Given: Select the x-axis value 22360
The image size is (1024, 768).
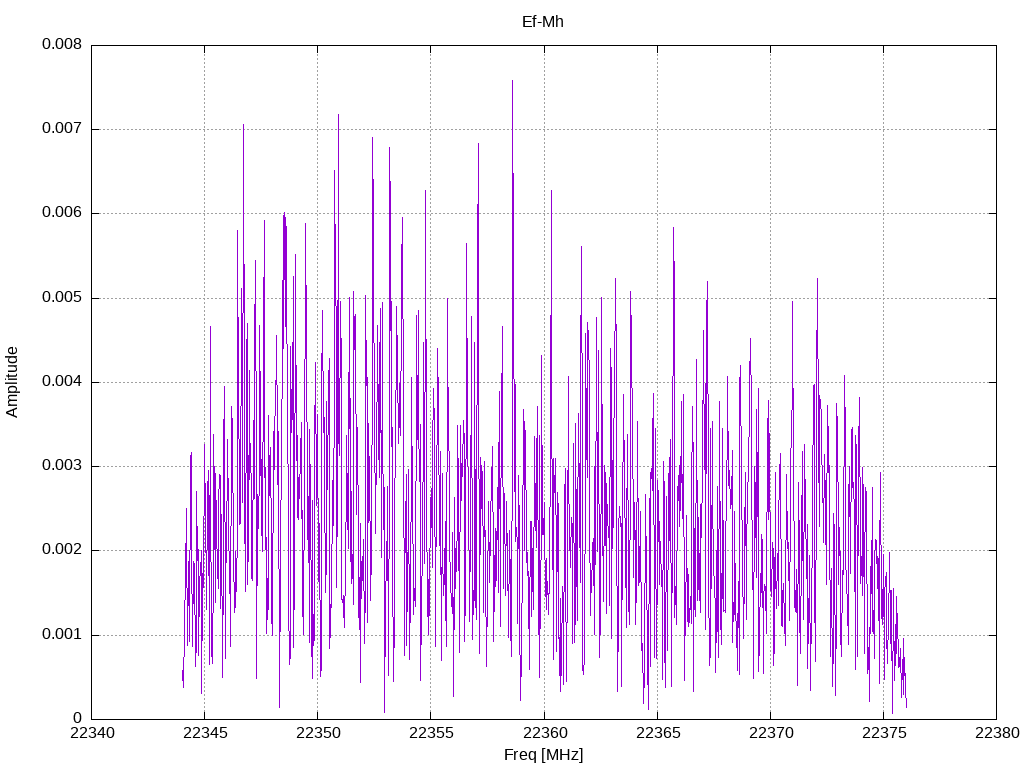Looking at the screenshot, I should tap(545, 733).
